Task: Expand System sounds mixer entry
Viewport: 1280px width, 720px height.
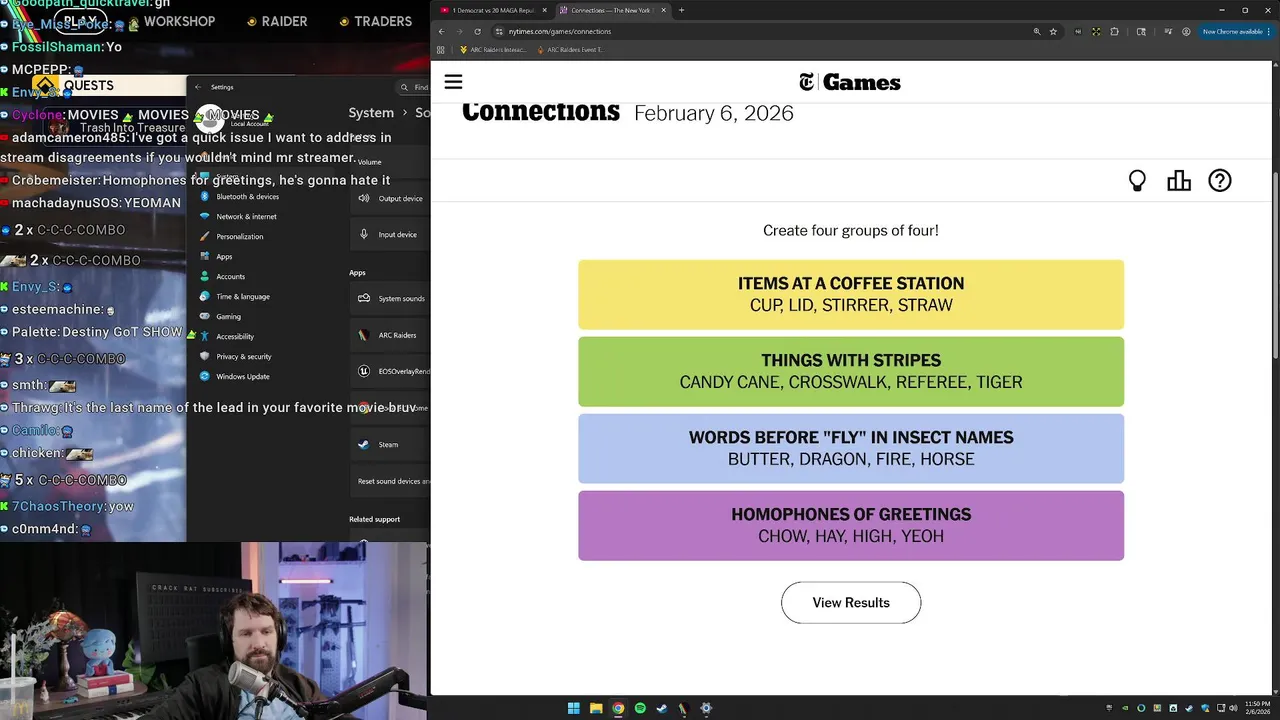Action: tap(390, 299)
